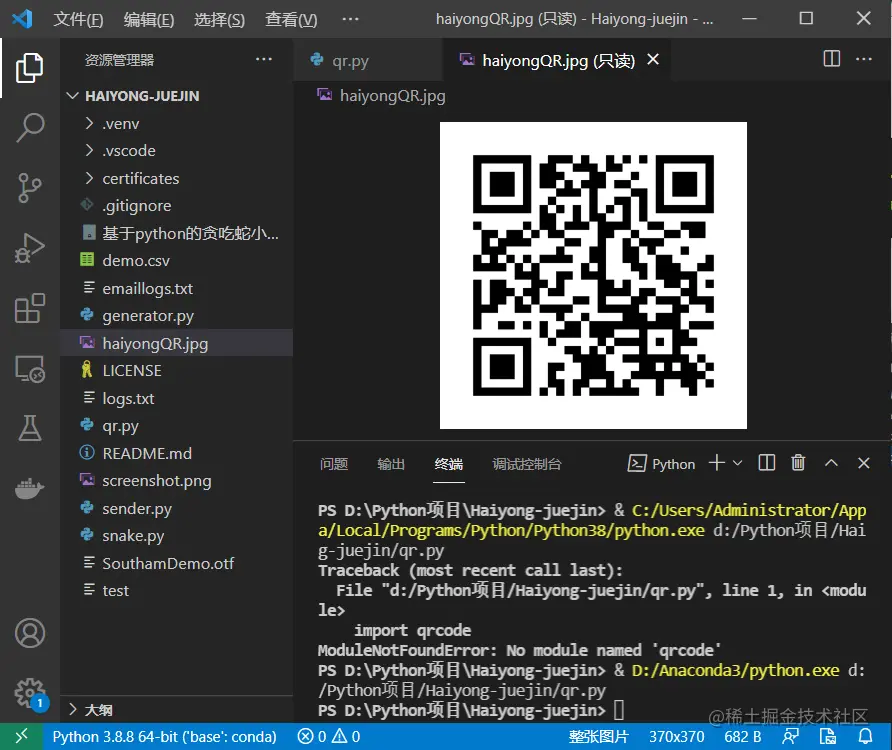
Task: Switch to the 问题 problems tab
Action: 334,464
